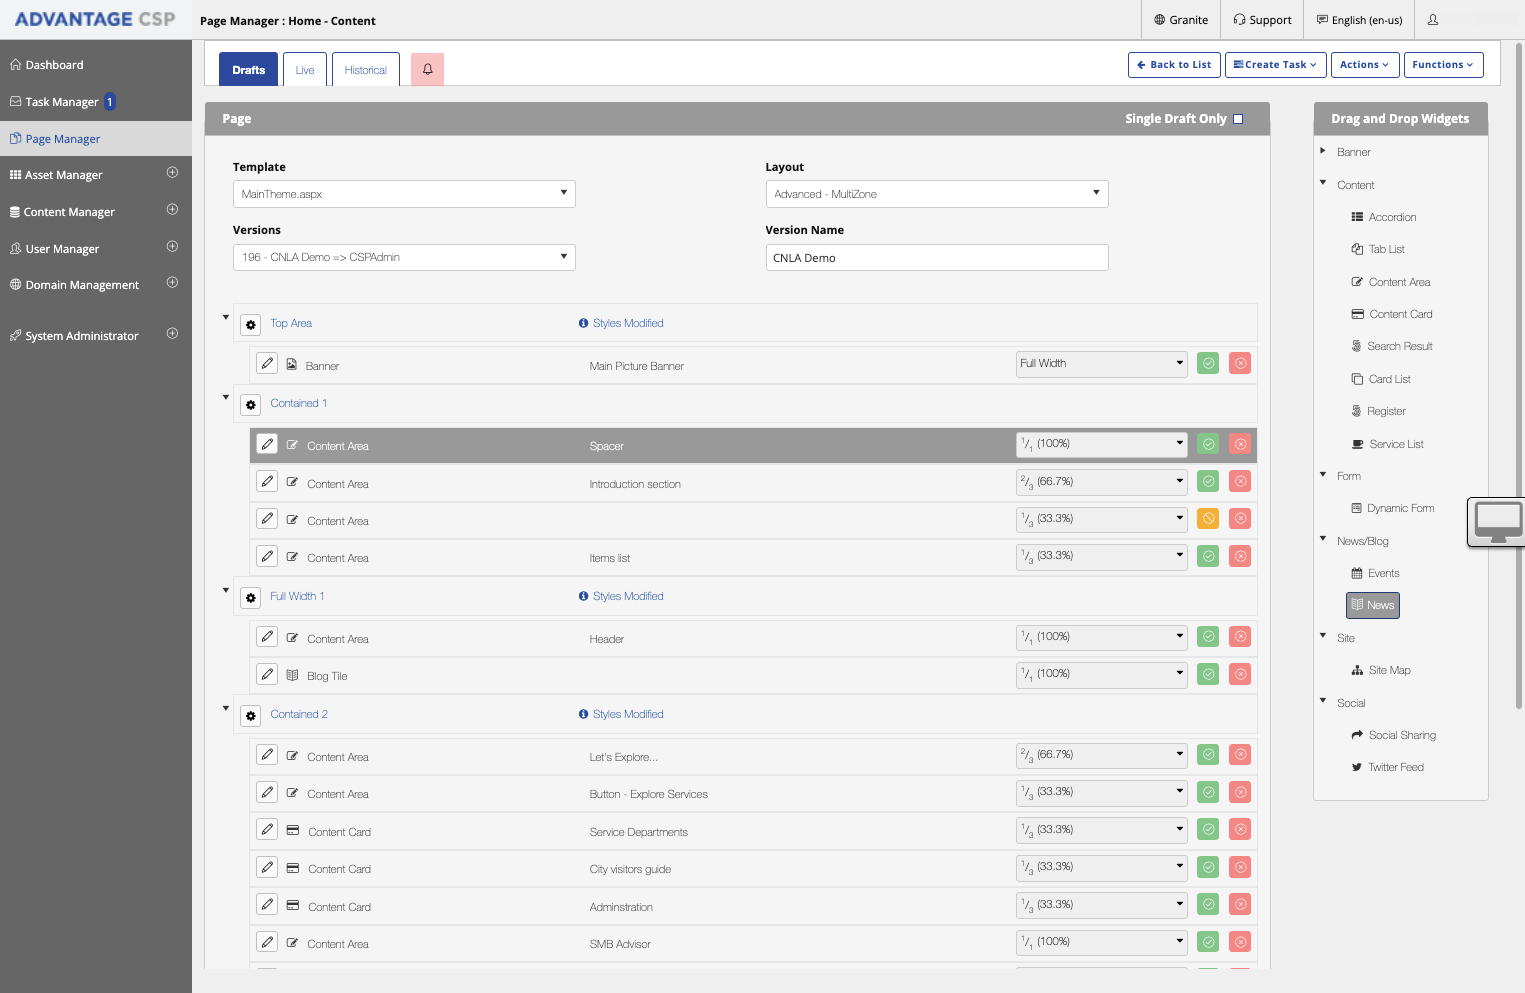Image resolution: width=1525 pixels, height=993 pixels.
Task: Open the Create Task button menu
Action: tap(1276, 65)
